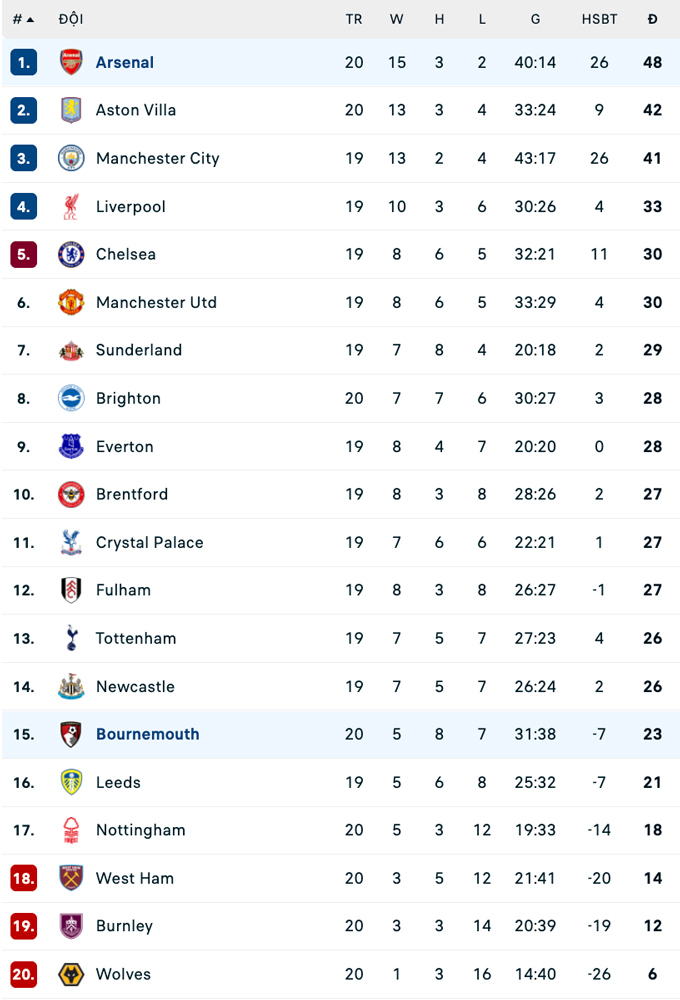Viewport: 680px width, 1000px height.
Task: Click the rank 20 red relegation badge
Action: [24, 974]
